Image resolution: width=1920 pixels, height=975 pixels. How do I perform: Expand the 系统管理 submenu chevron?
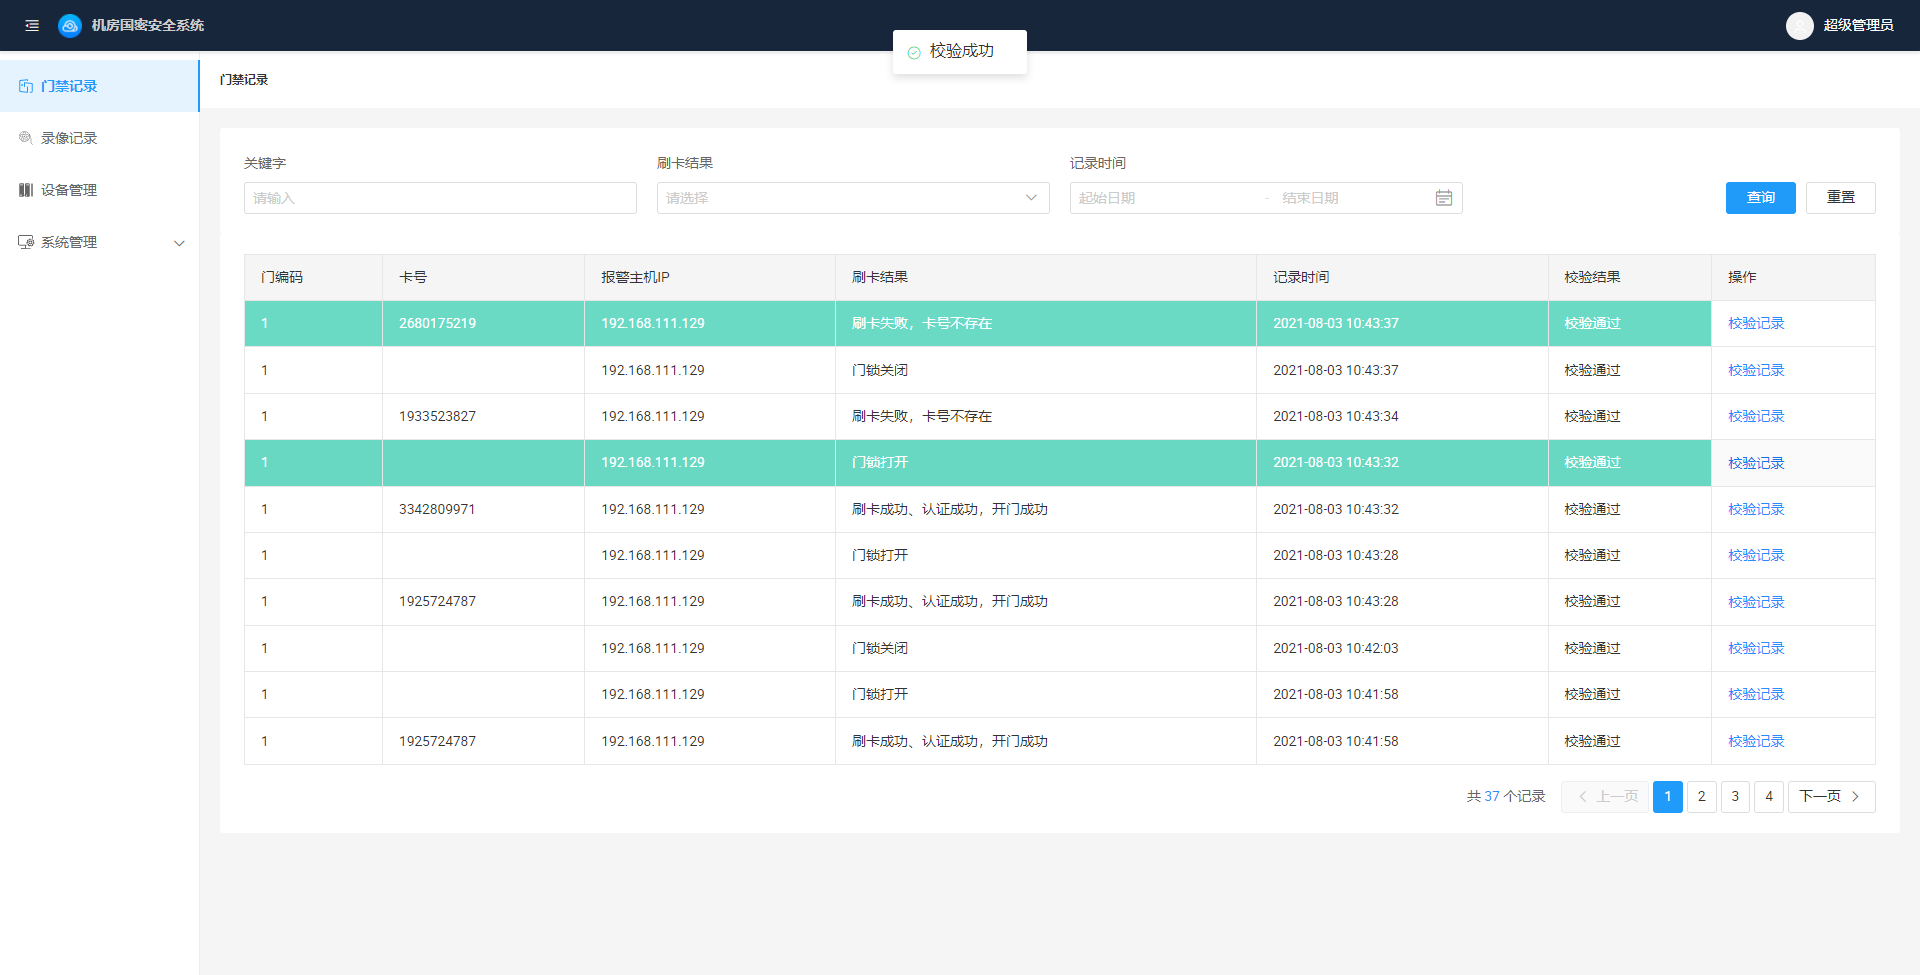pyautogui.click(x=179, y=243)
